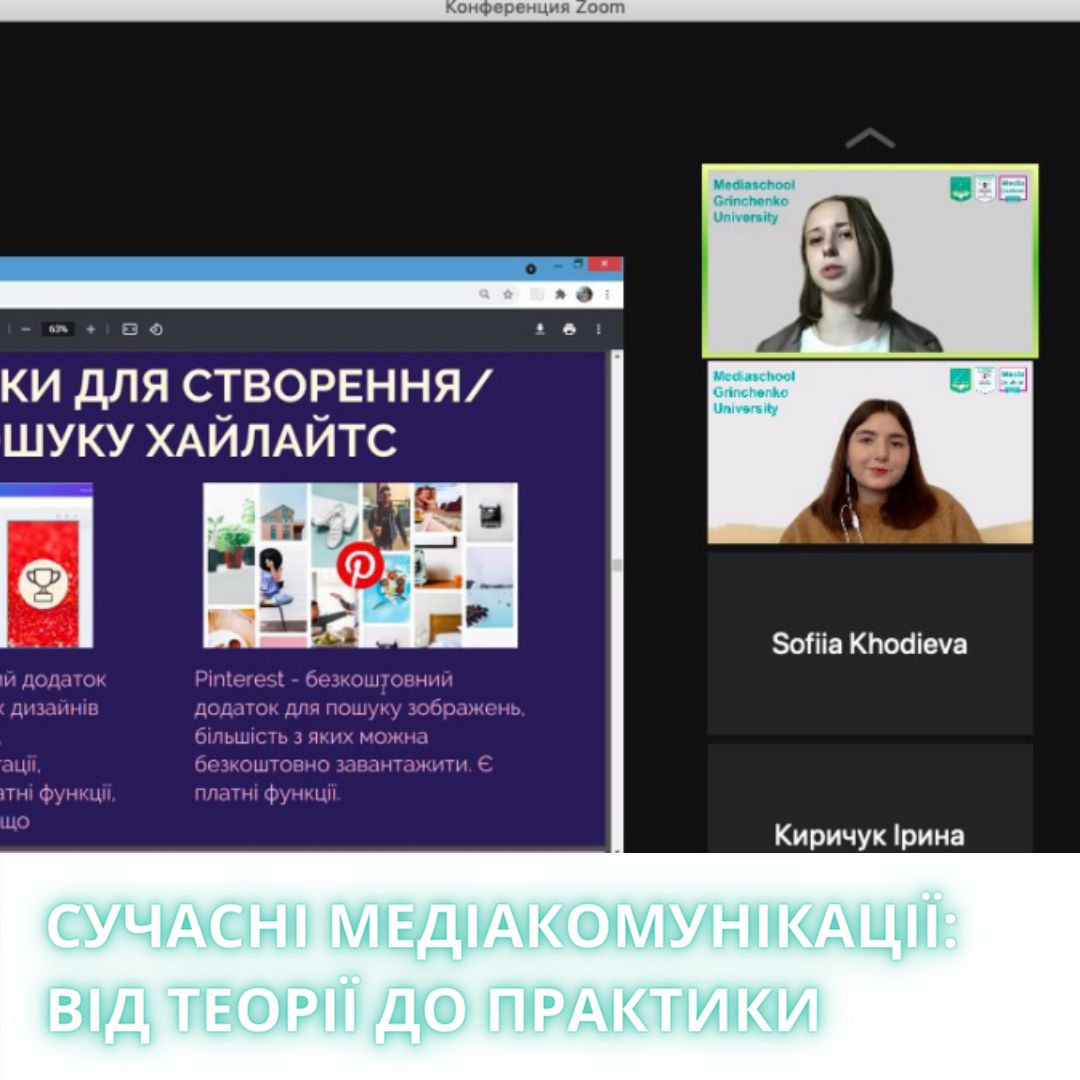The image size is (1080, 1080).
Task: Click the rotate page icon
Action: point(156,329)
